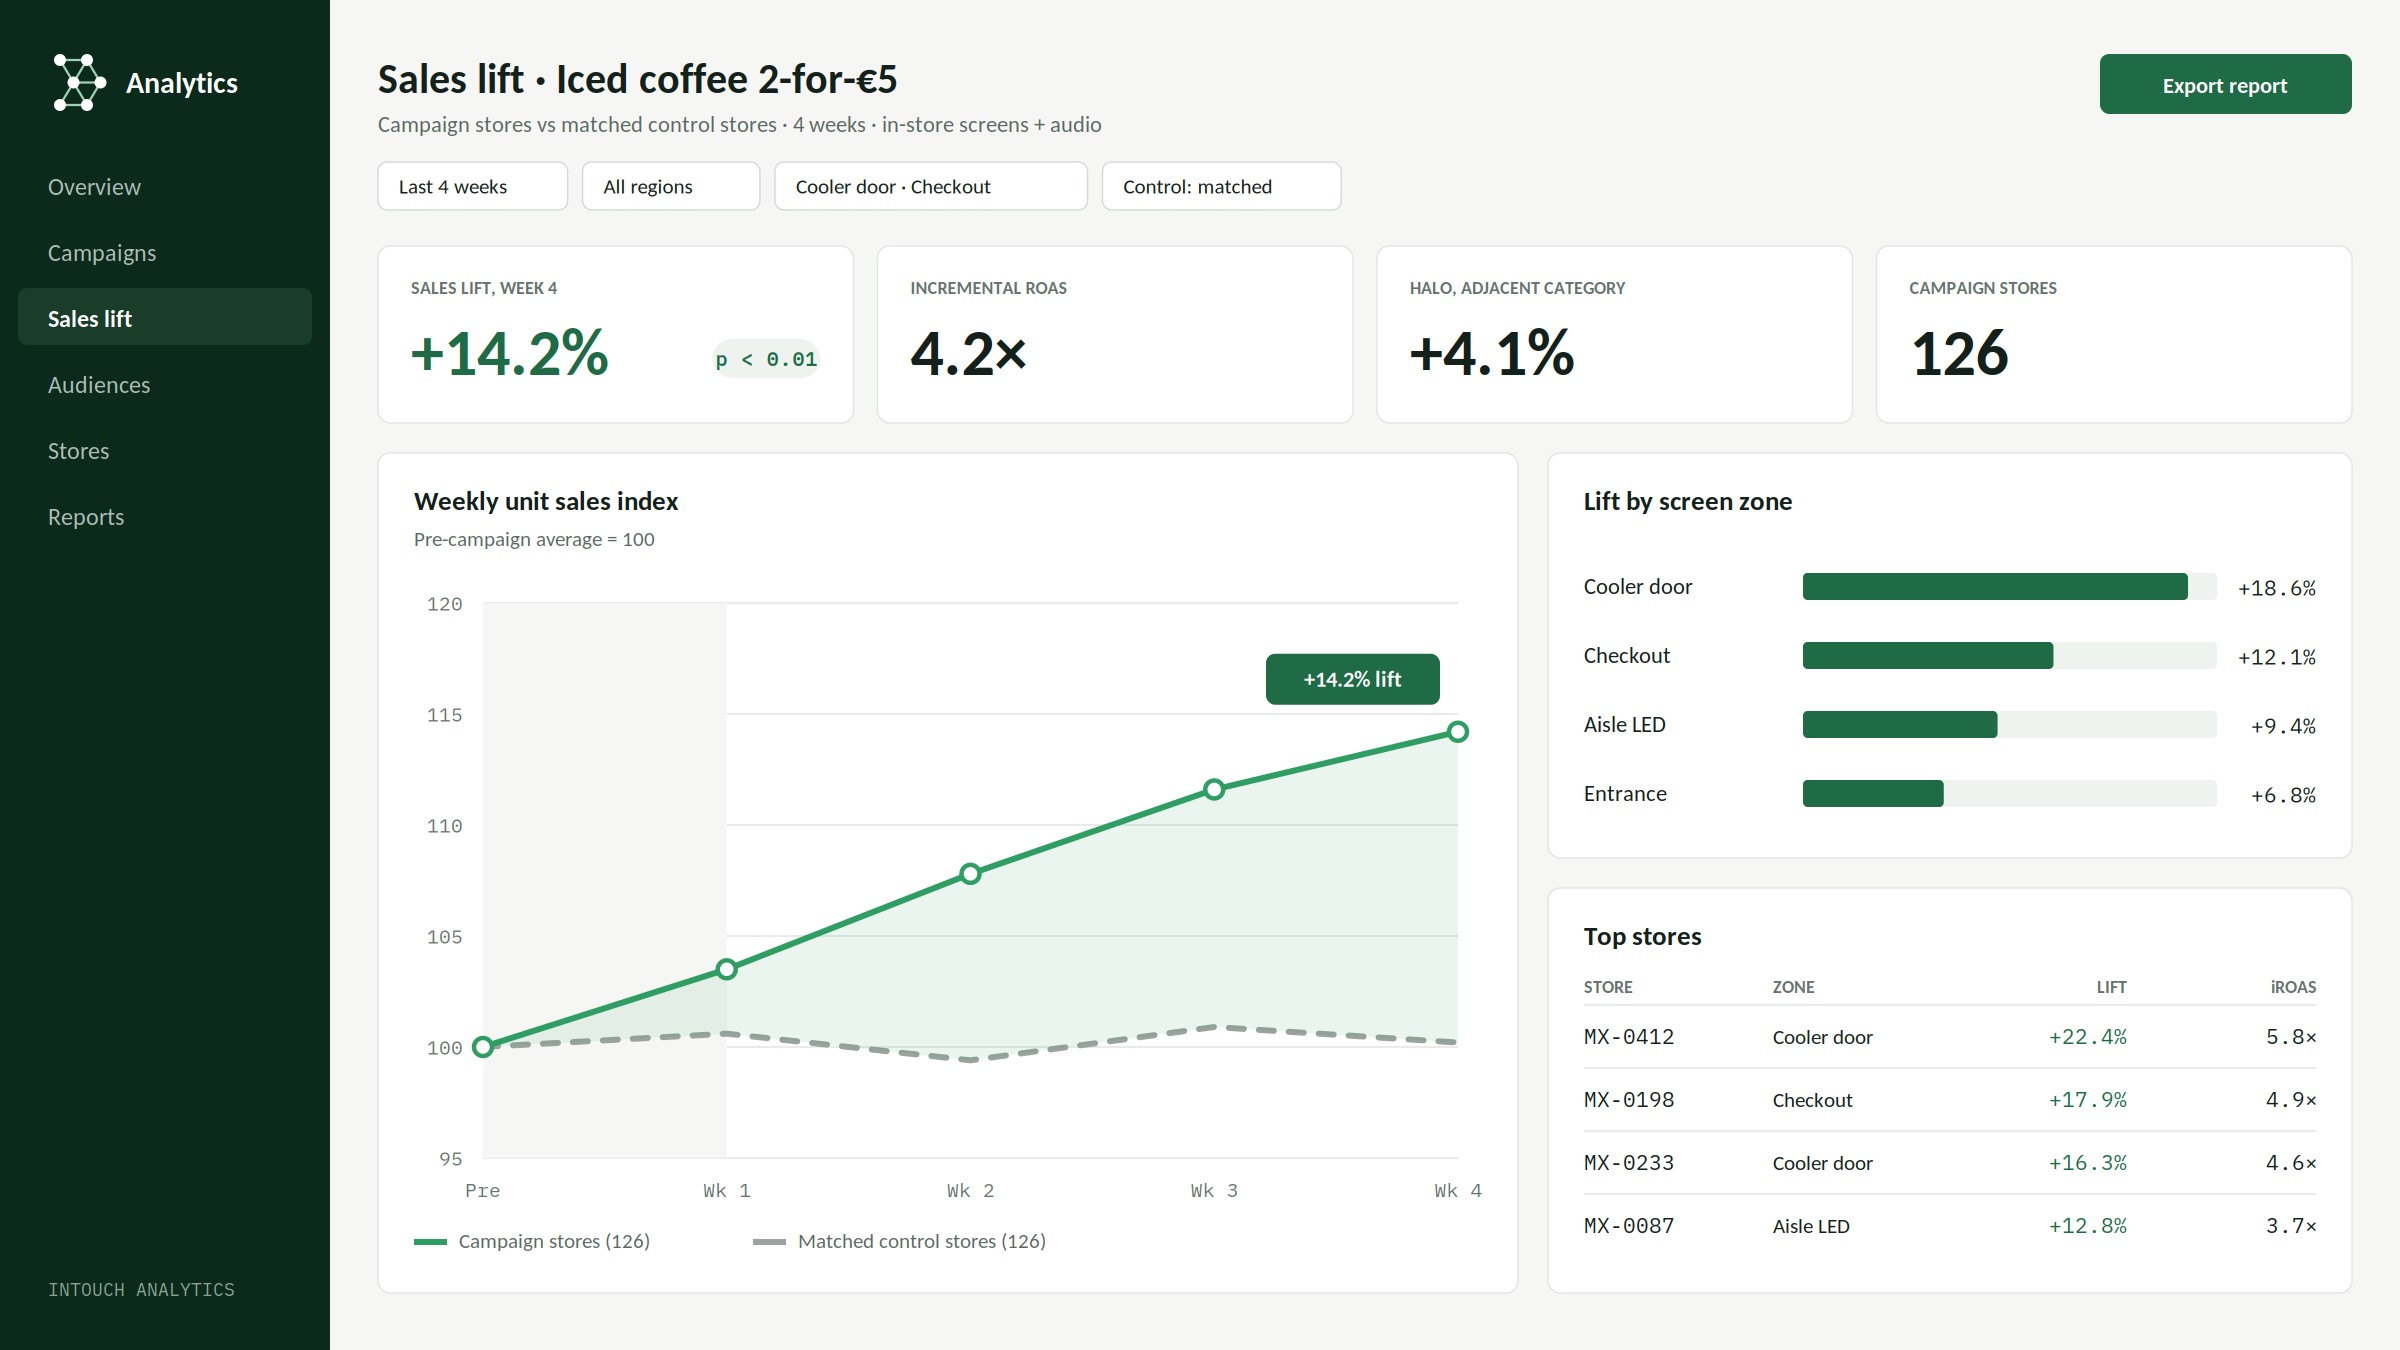Toggle Matched control stores (126) legend entry
Image resolution: width=2400 pixels, height=1350 pixels.
899,1241
